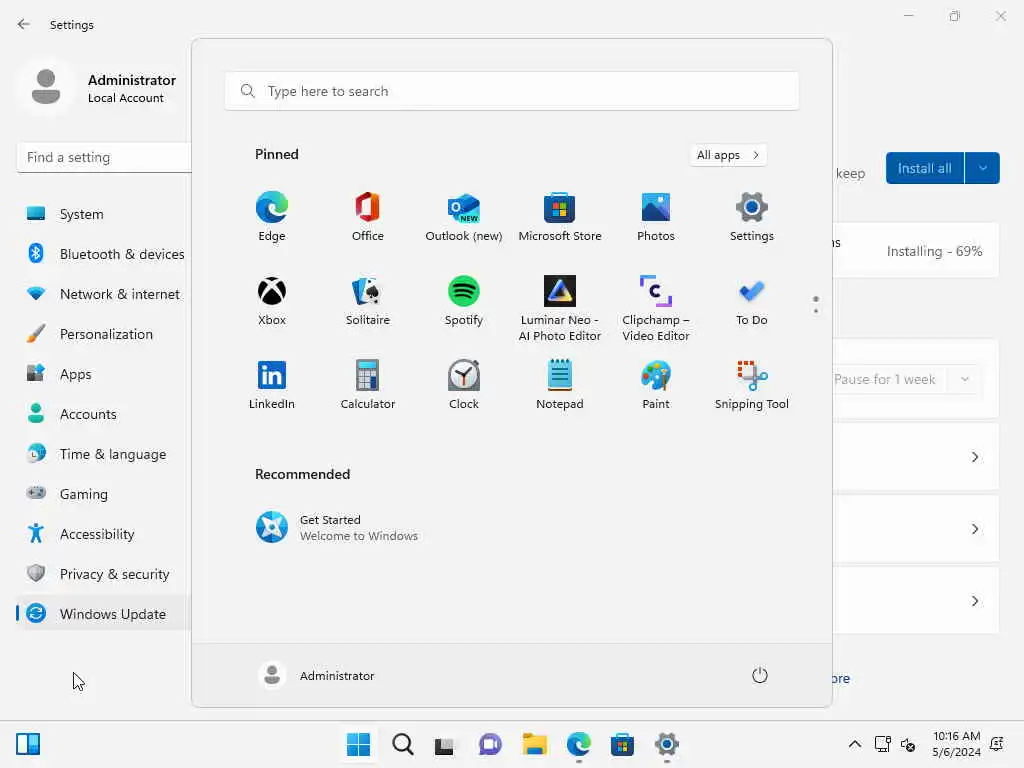Select System in Settings sidebar
1024x768 pixels.
click(104, 214)
